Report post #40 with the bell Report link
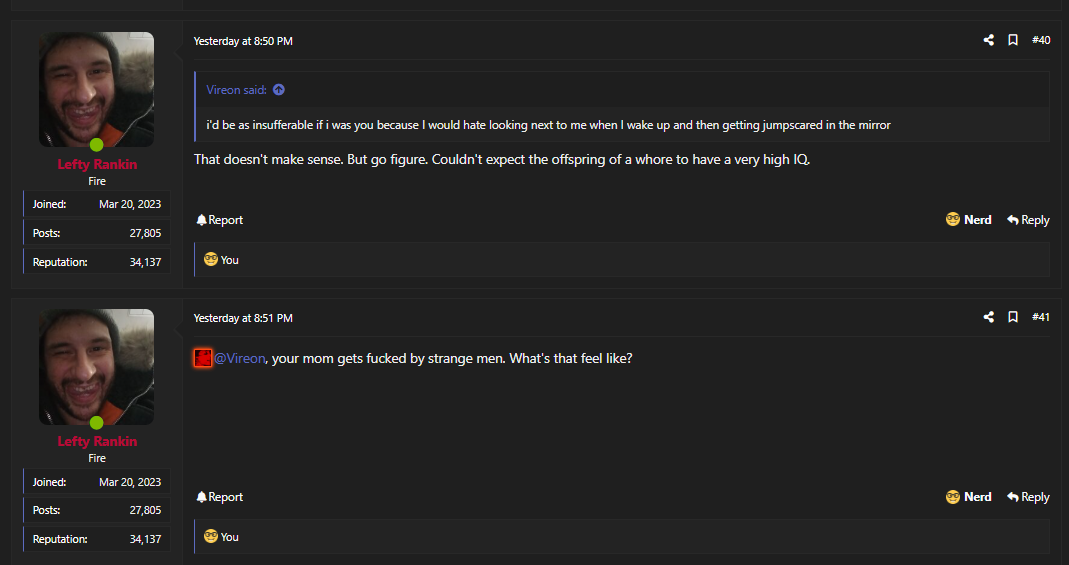 (x=220, y=219)
